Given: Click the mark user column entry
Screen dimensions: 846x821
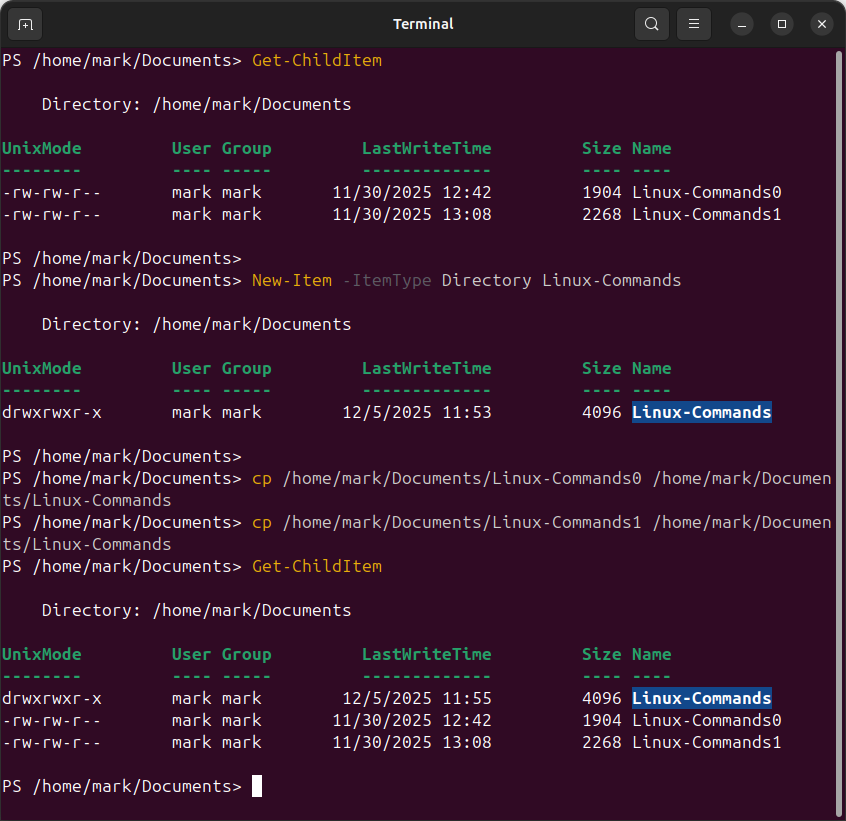Looking at the screenshot, I should pos(191,192).
